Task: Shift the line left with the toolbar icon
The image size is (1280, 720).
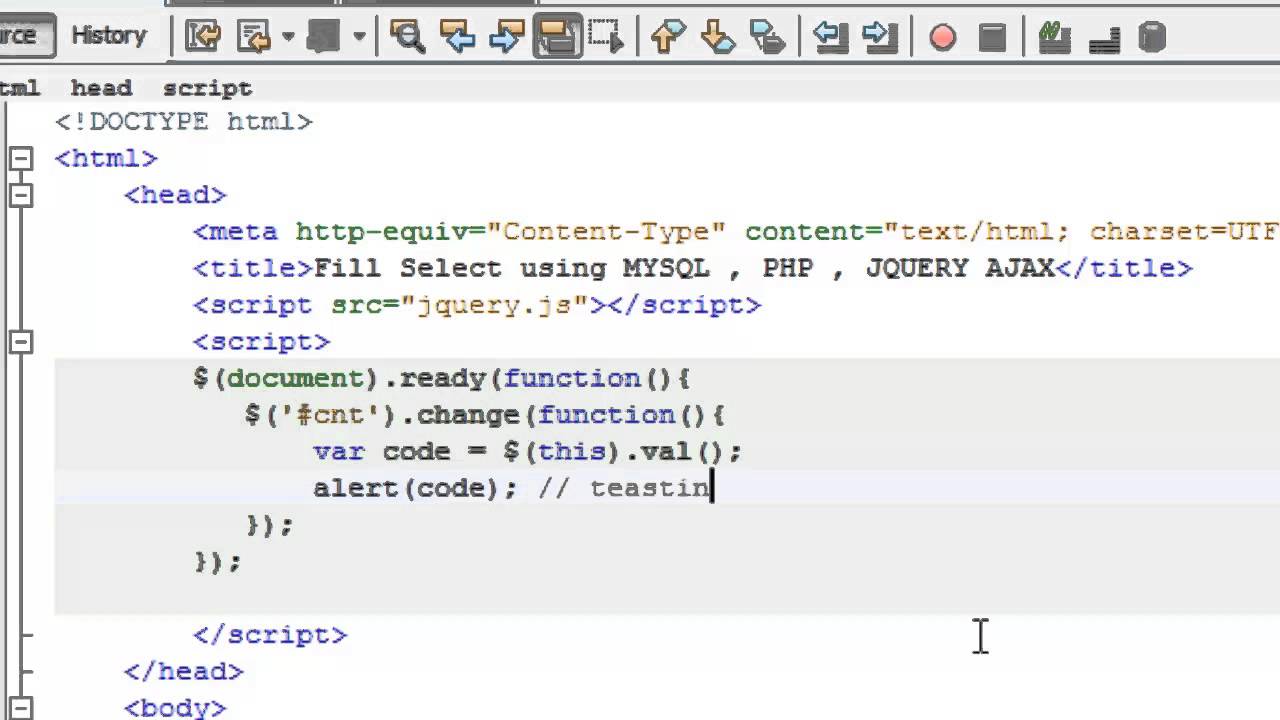Action: (x=830, y=37)
